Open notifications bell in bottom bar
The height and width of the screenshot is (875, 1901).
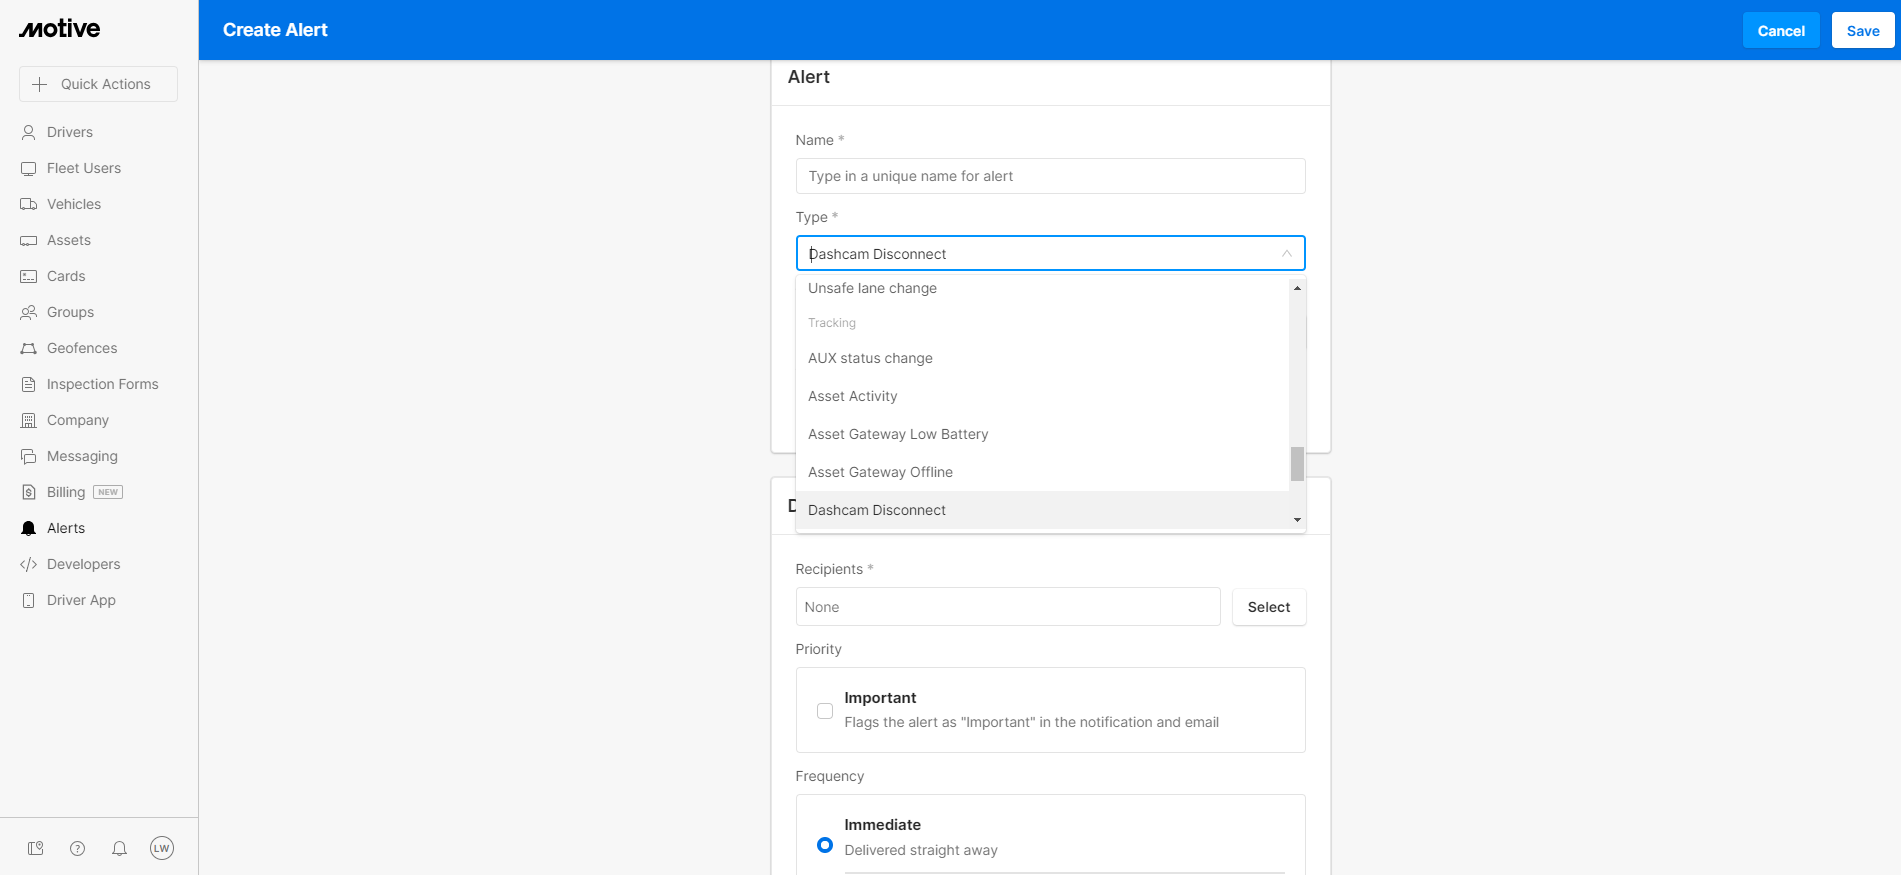click(x=119, y=848)
